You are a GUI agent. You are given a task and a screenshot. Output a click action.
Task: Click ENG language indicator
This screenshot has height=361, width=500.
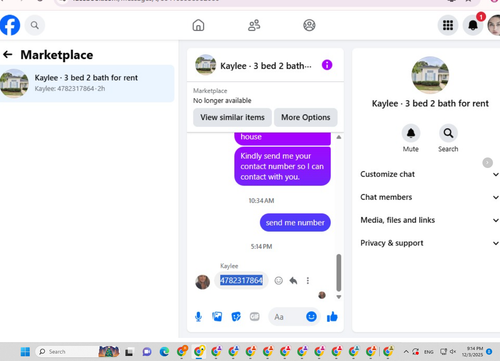click(x=429, y=352)
